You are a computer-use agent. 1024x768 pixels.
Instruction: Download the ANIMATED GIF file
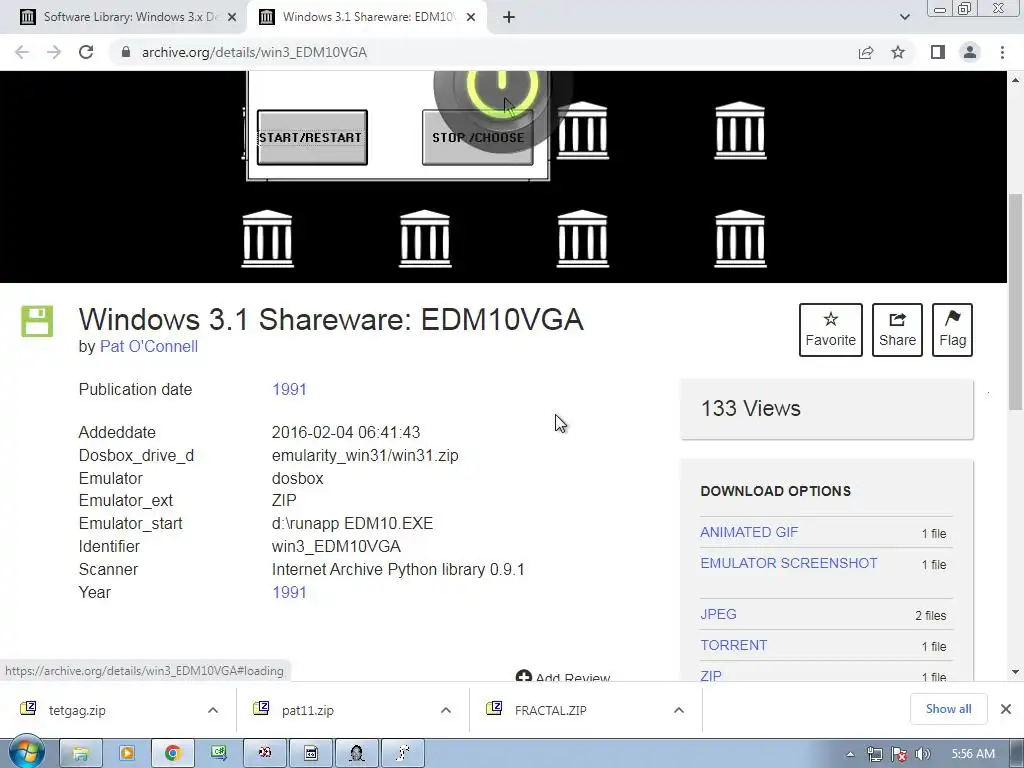point(749,532)
